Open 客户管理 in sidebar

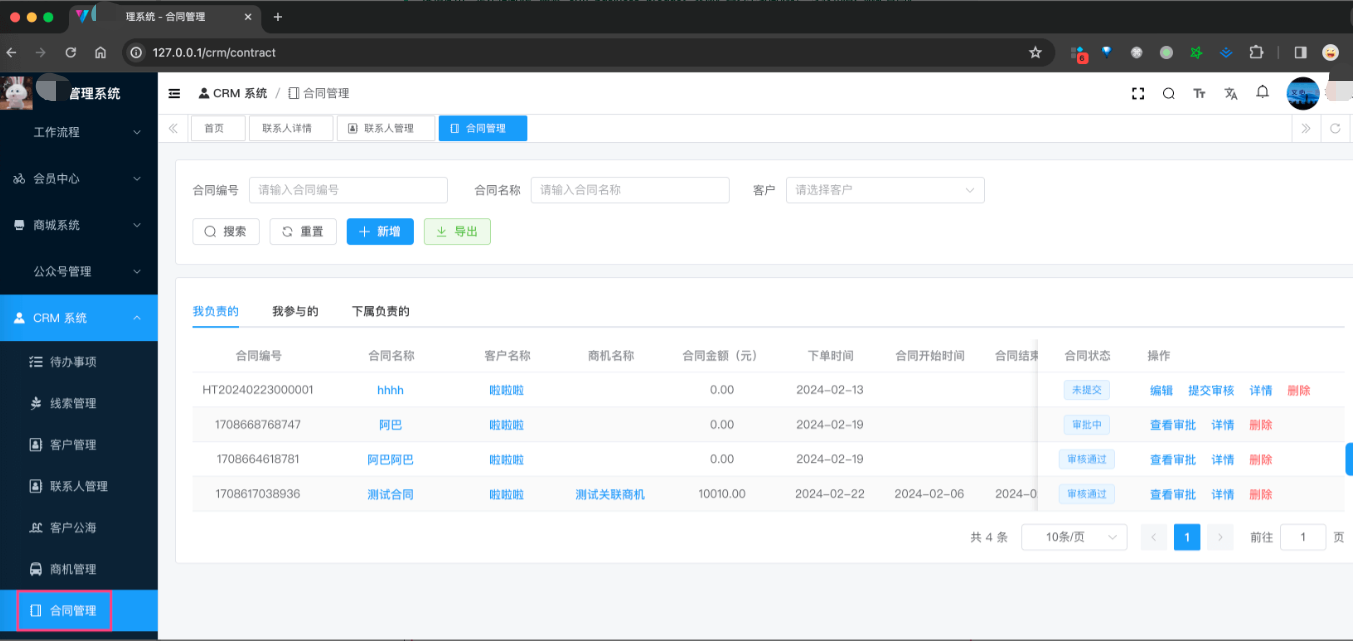pos(79,445)
